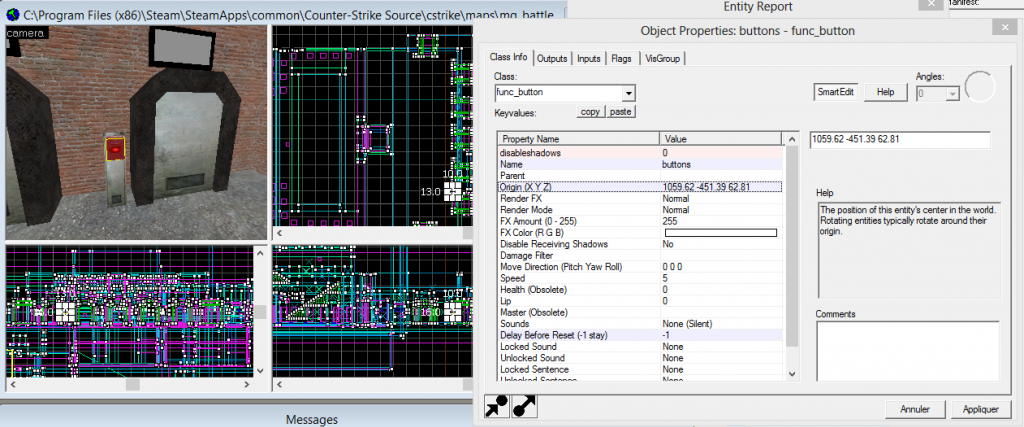Open the Inputs tab
Viewport: 1024px width, 427px height.
tap(589, 59)
